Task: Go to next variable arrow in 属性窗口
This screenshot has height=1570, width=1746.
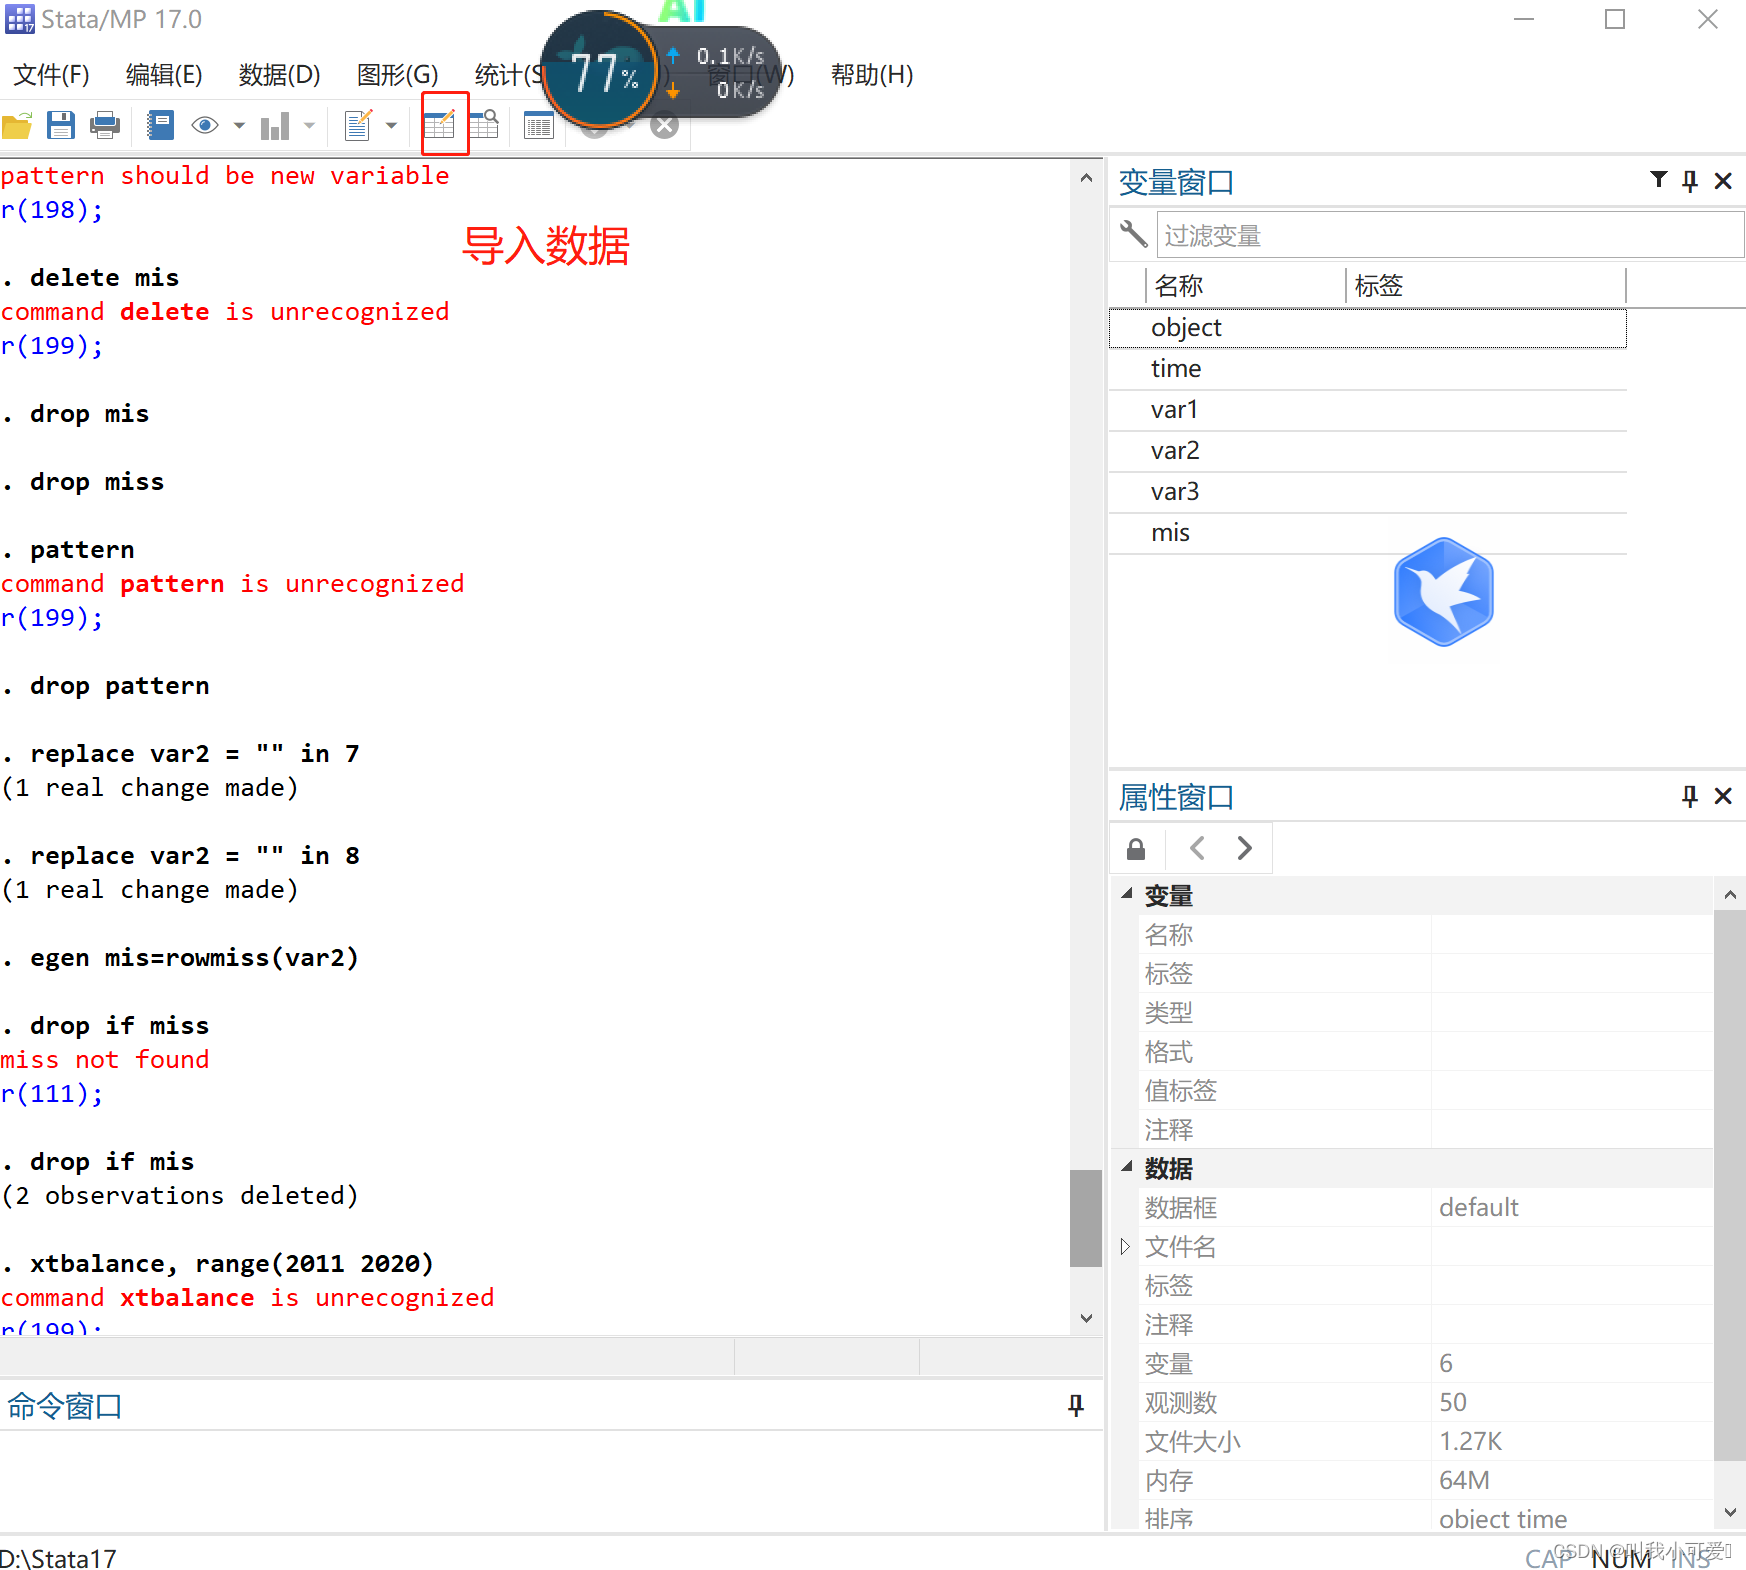Action: click(x=1244, y=848)
